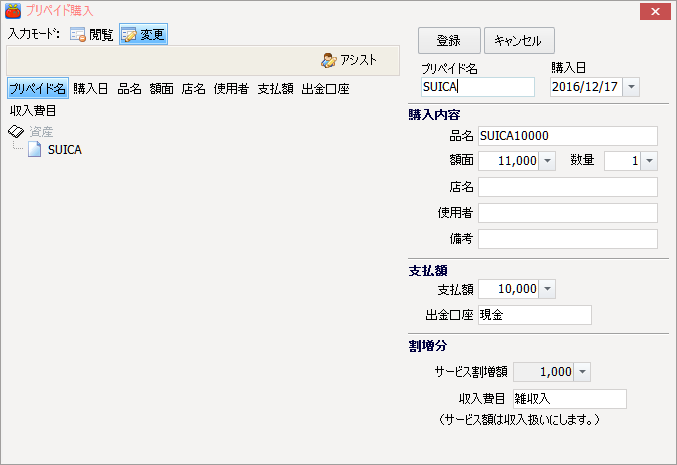
Task: Click the 出金口座 field showing 現金
Action: (x=535, y=315)
